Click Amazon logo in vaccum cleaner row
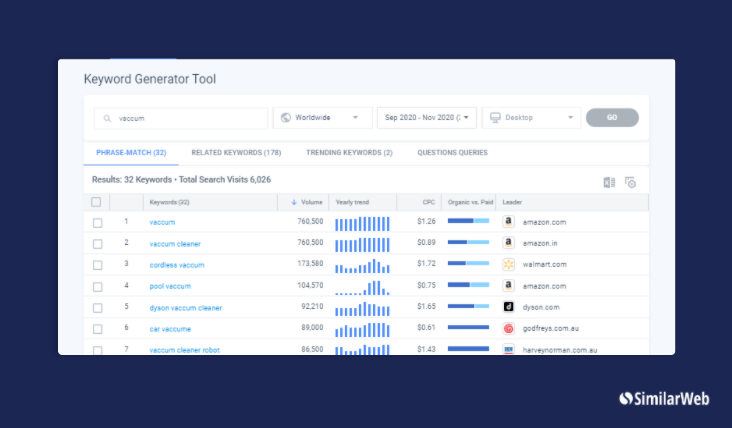732x428 pixels. tap(508, 243)
